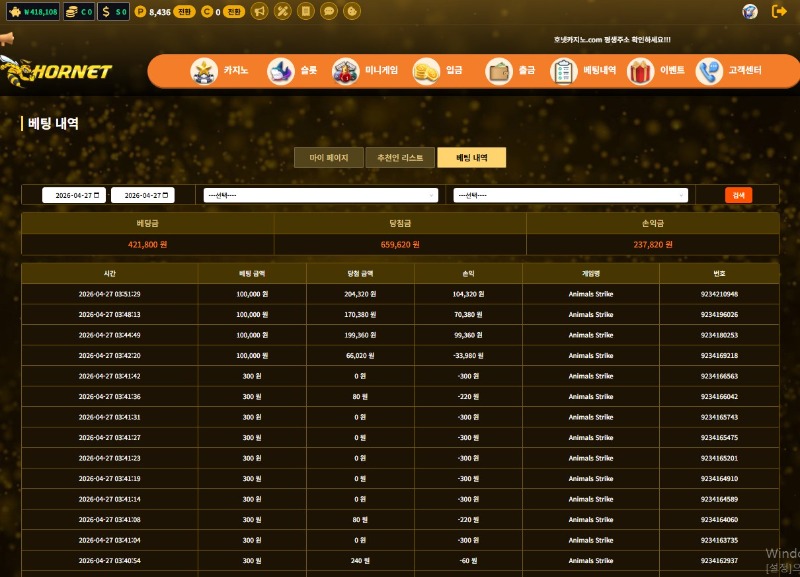Open the 카지노 casino menu
The height and width of the screenshot is (577, 800).
[x=220, y=71]
